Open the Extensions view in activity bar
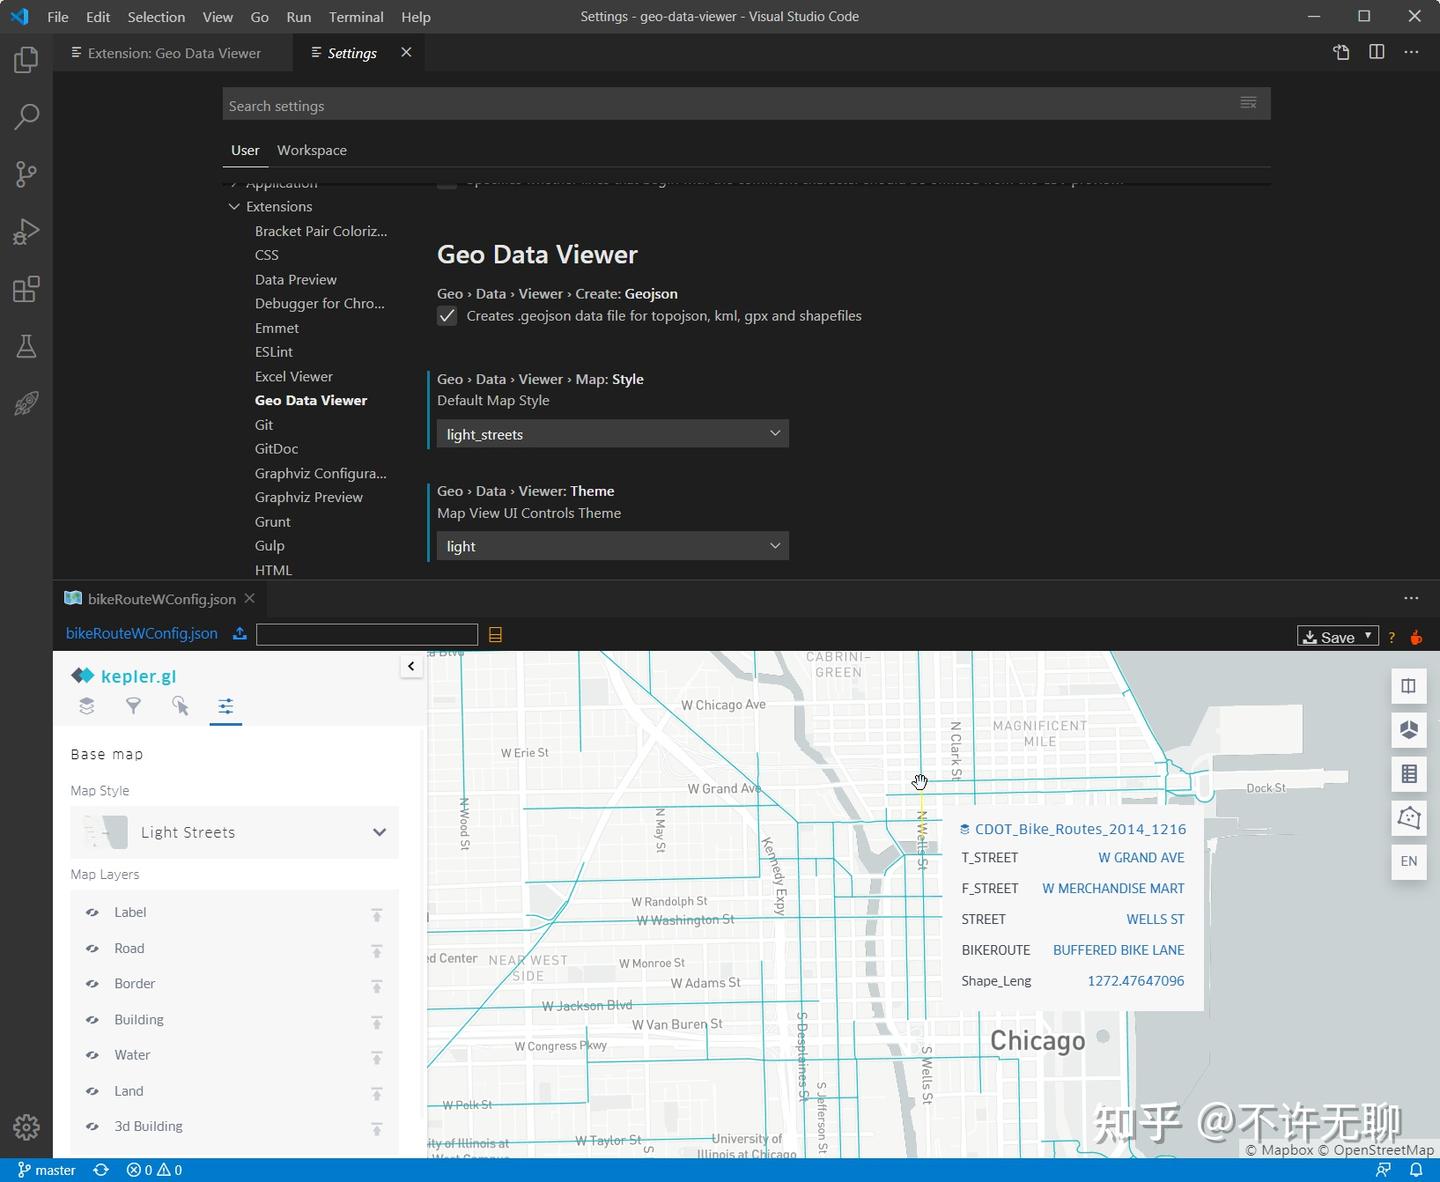This screenshot has height=1182, width=1440. click(26, 290)
